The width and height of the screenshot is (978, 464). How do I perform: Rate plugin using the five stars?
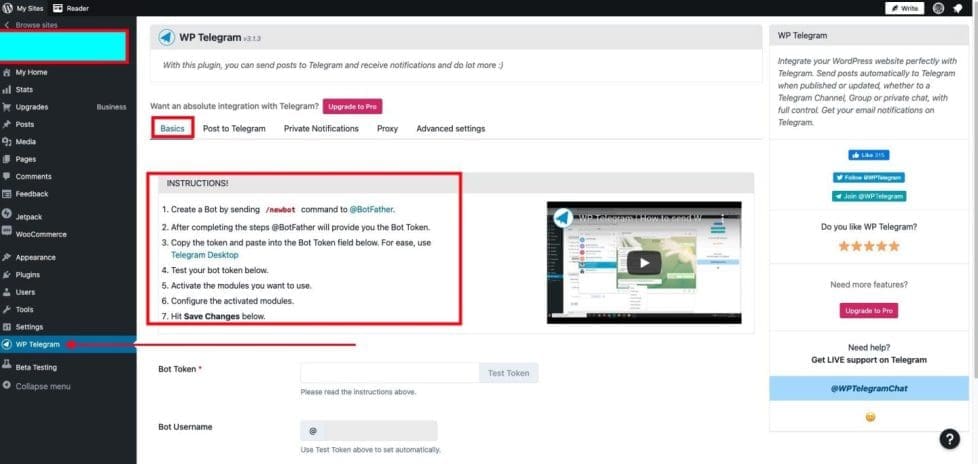(868, 246)
